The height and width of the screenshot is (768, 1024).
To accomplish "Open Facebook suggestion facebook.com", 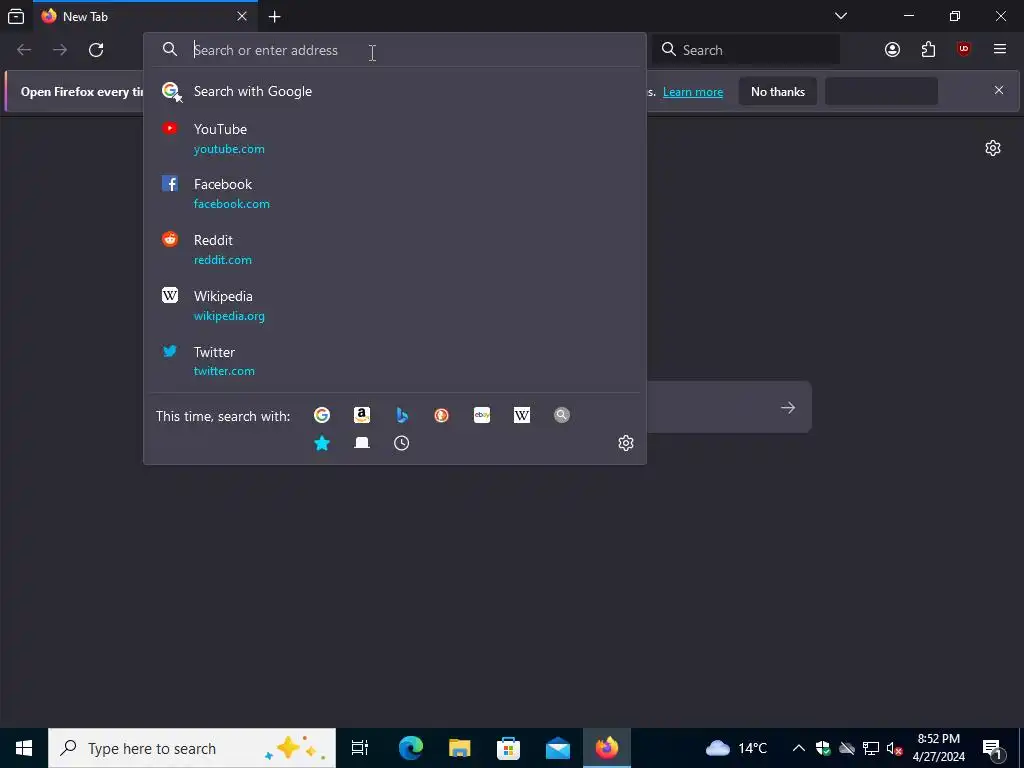I will coord(394,194).
